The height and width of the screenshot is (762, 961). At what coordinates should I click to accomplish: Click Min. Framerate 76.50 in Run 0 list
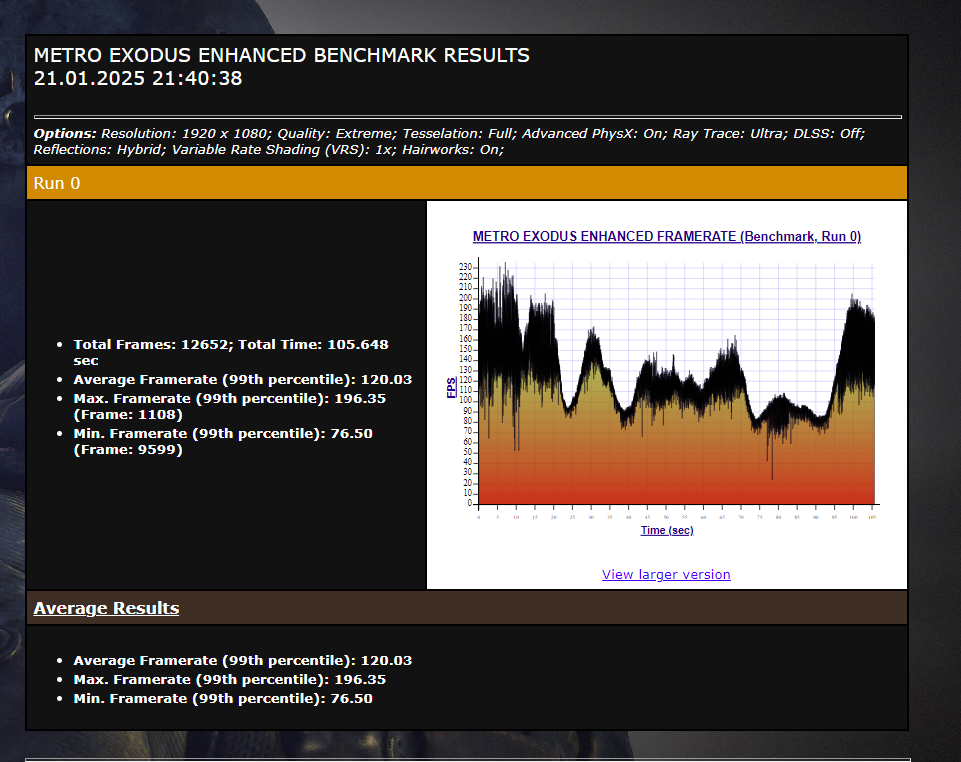pos(223,433)
